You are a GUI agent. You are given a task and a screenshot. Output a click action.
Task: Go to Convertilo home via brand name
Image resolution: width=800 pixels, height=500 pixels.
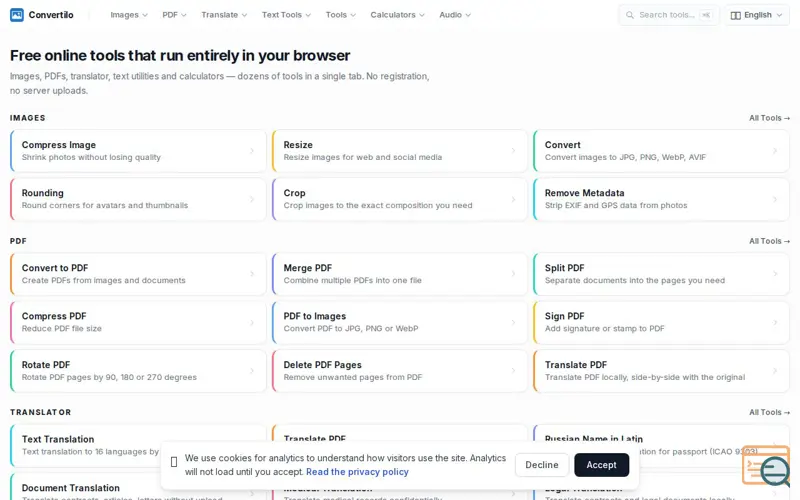click(51, 15)
